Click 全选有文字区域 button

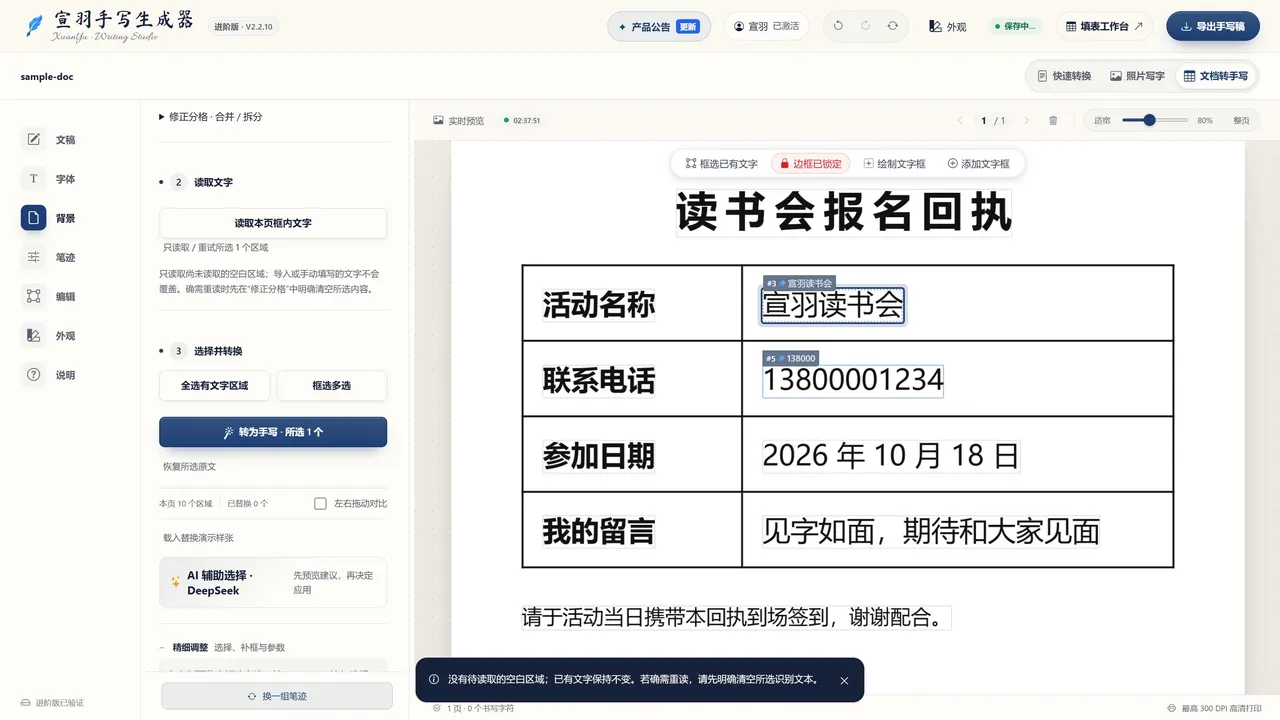(214, 385)
